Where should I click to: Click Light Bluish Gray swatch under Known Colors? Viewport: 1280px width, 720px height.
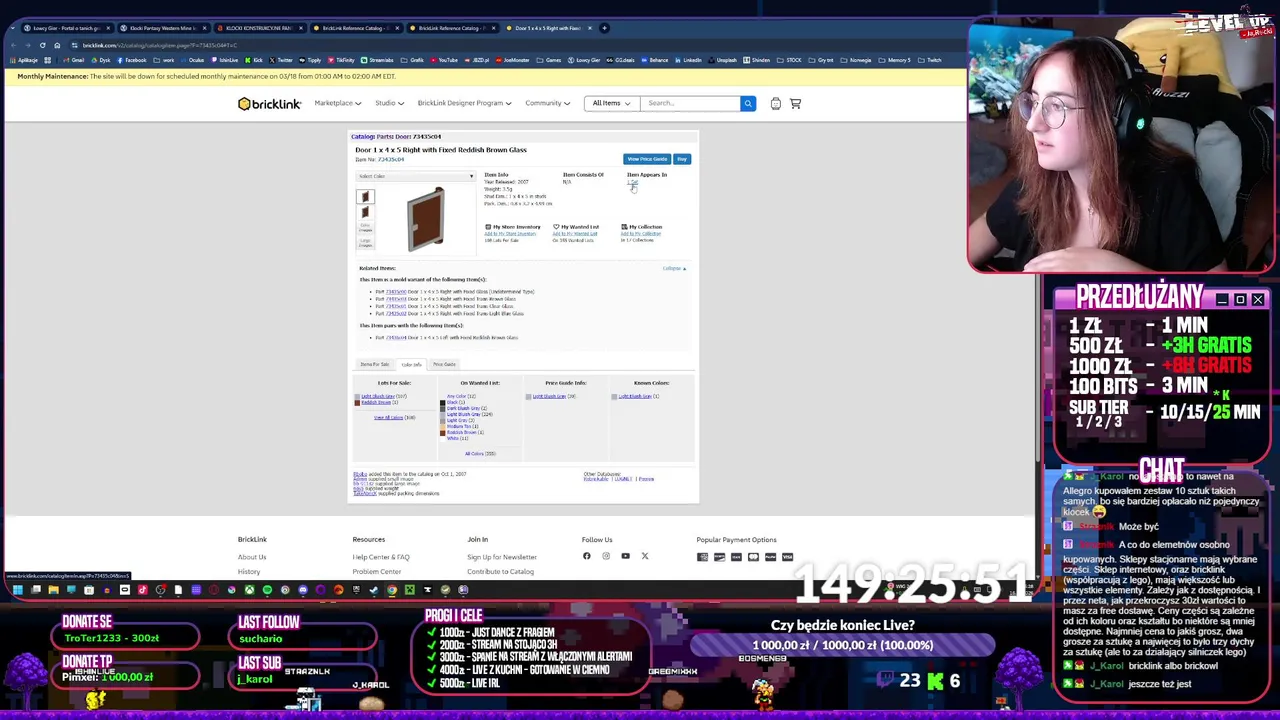614,396
